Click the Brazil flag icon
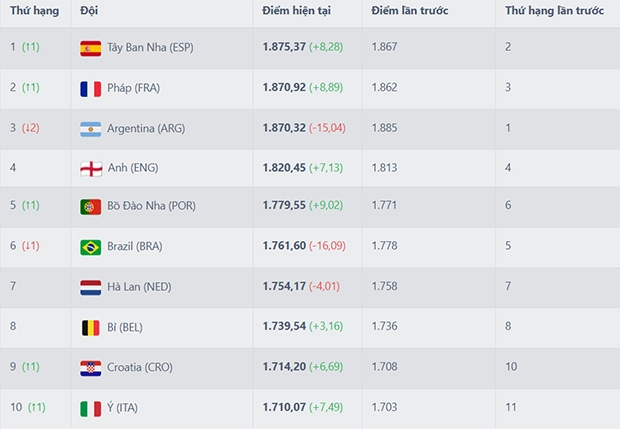The image size is (620, 429). click(x=90, y=247)
